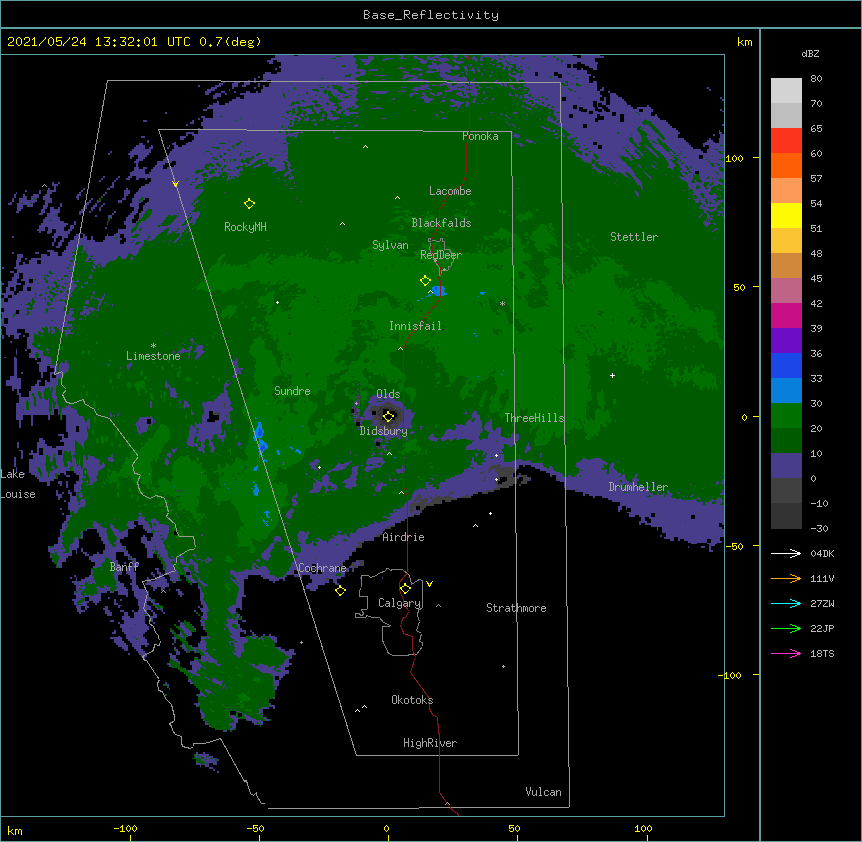Click the Okotoks town label
This screenshot has height=842, width=862.
click(412, 700)
